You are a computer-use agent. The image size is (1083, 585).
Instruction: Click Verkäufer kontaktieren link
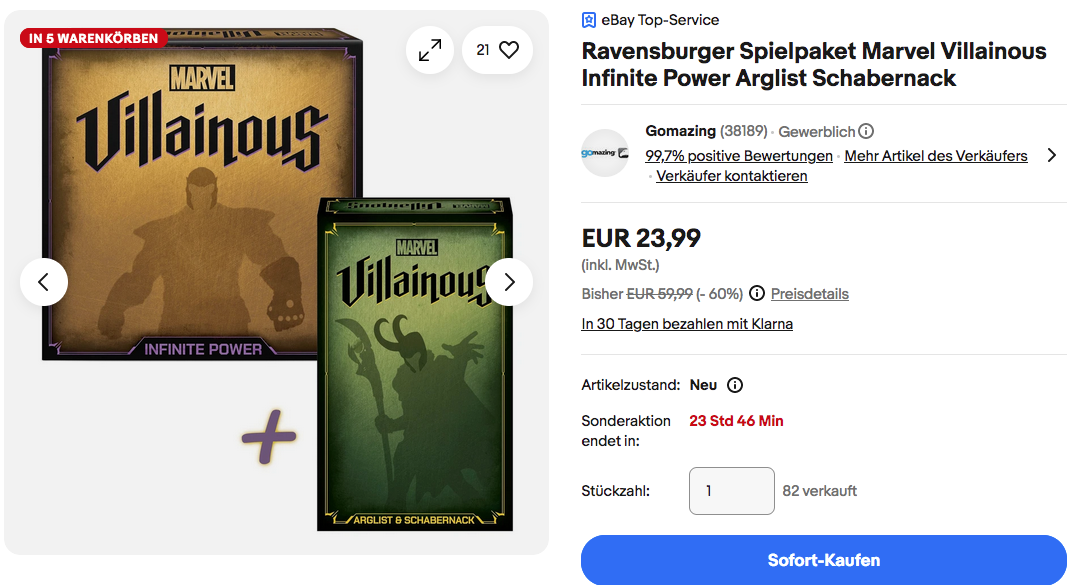click(732, 176)
